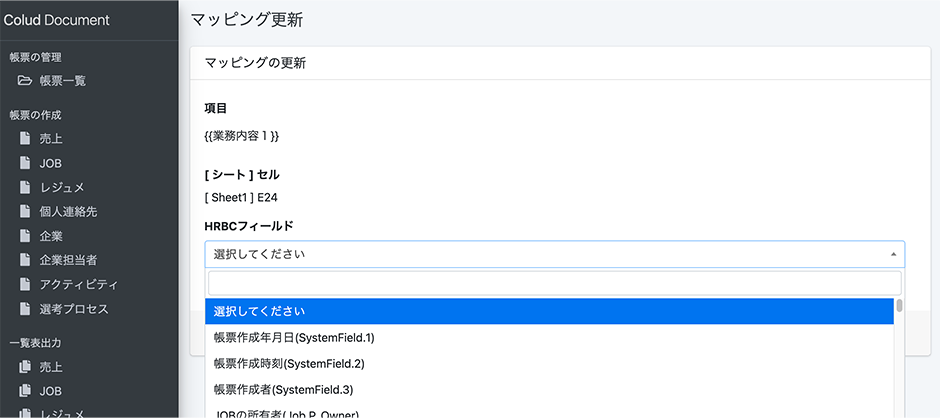Click the search field inside the dropdown
Image resolution: width=940 pixels, height=418 pixels.
click(x=554, y=283)
